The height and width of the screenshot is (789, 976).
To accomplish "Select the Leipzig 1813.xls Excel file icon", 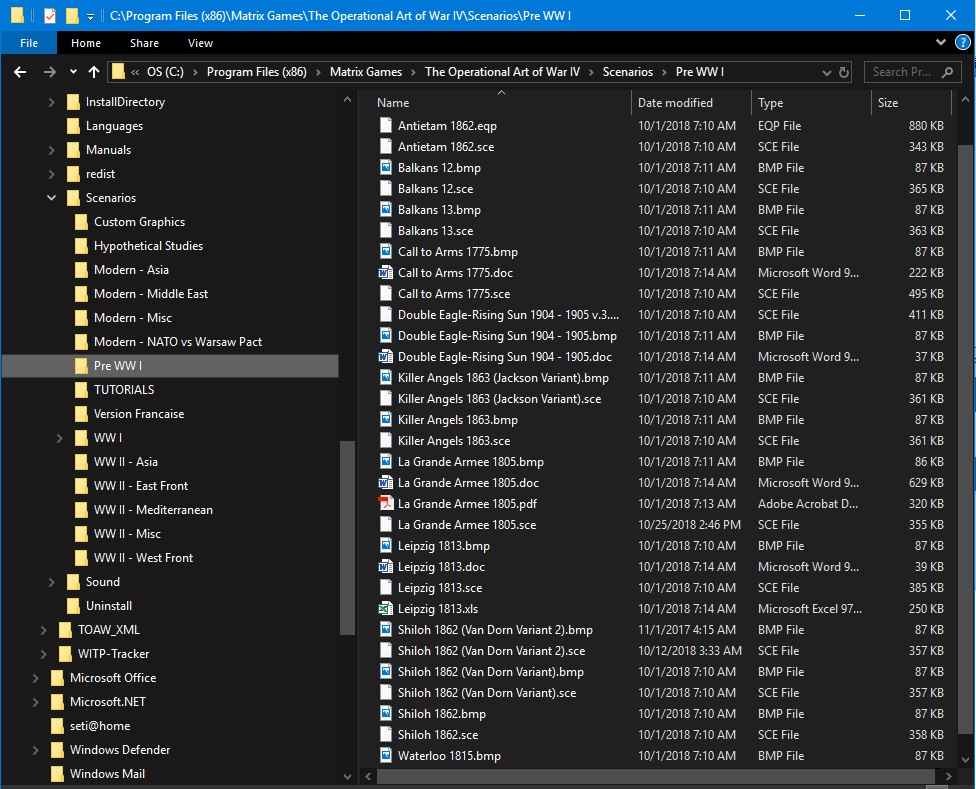I will (x=386, y=609).
